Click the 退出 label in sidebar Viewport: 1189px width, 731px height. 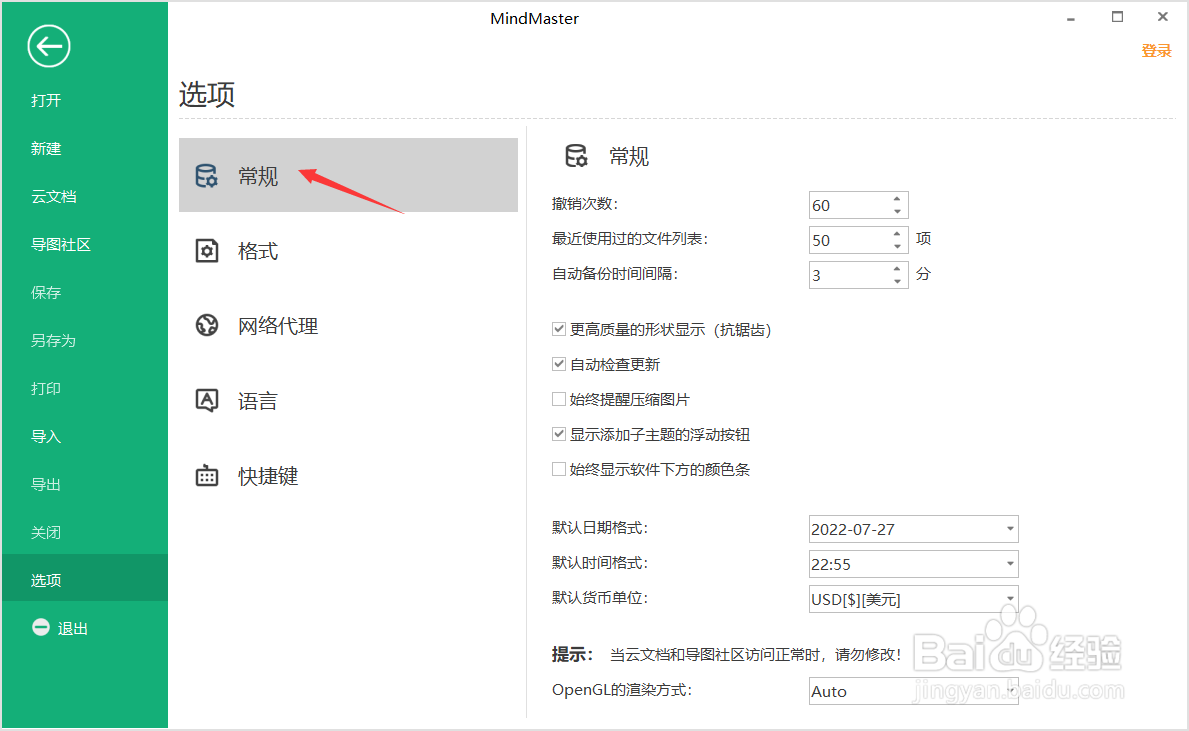(73, 628)
